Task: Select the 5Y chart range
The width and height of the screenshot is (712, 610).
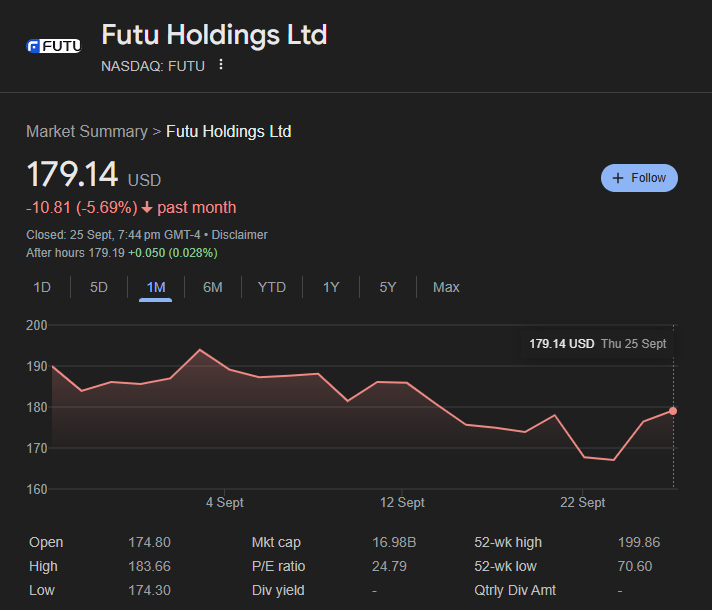Action: 388,288
